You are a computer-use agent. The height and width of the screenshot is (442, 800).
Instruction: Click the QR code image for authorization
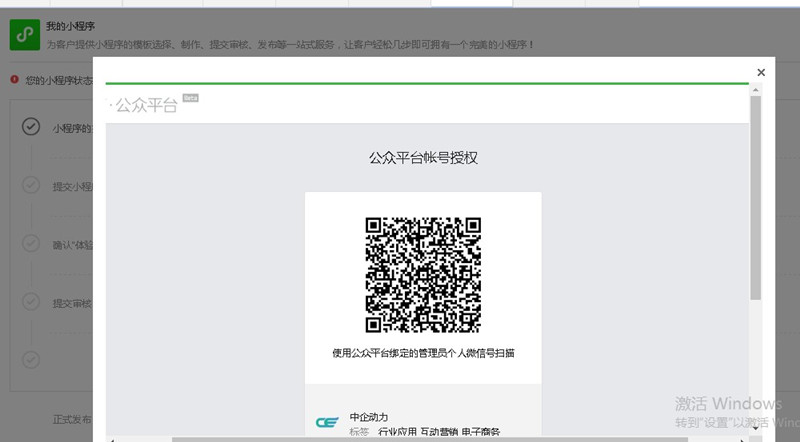click(423, 275)
